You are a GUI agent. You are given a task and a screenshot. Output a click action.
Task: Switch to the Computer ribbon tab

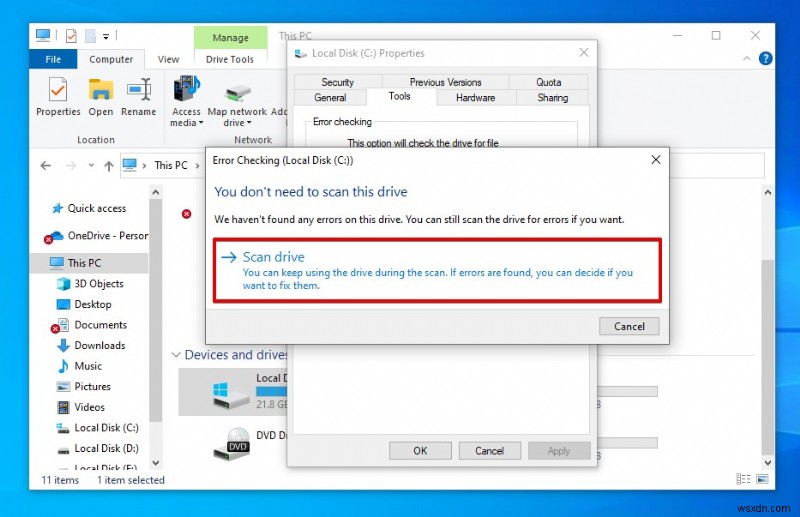111,59
